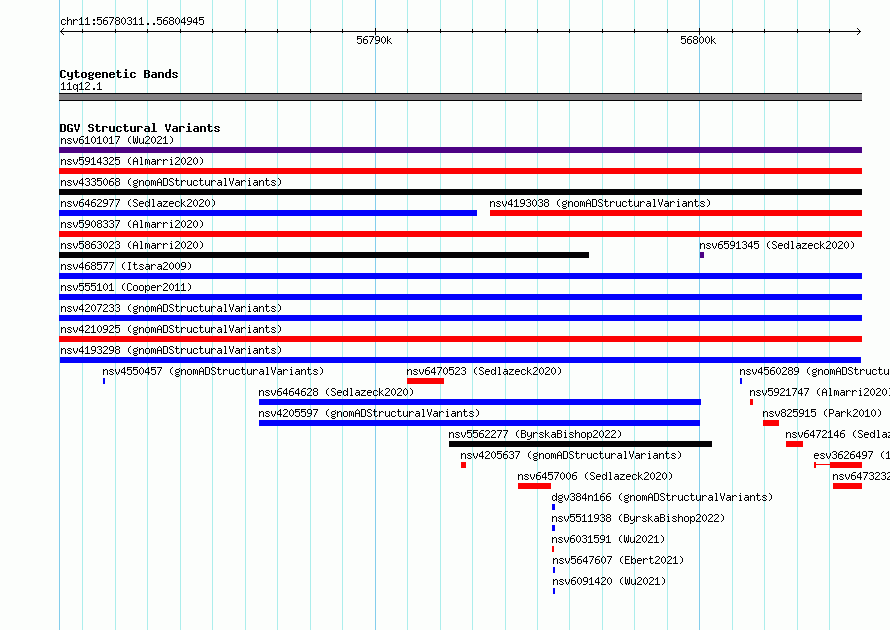Open nsv5914325 (Almarri2020) variant label
The height and width of the screenshot is (630, 890).
pyautogui.click(x=132, y=161)
